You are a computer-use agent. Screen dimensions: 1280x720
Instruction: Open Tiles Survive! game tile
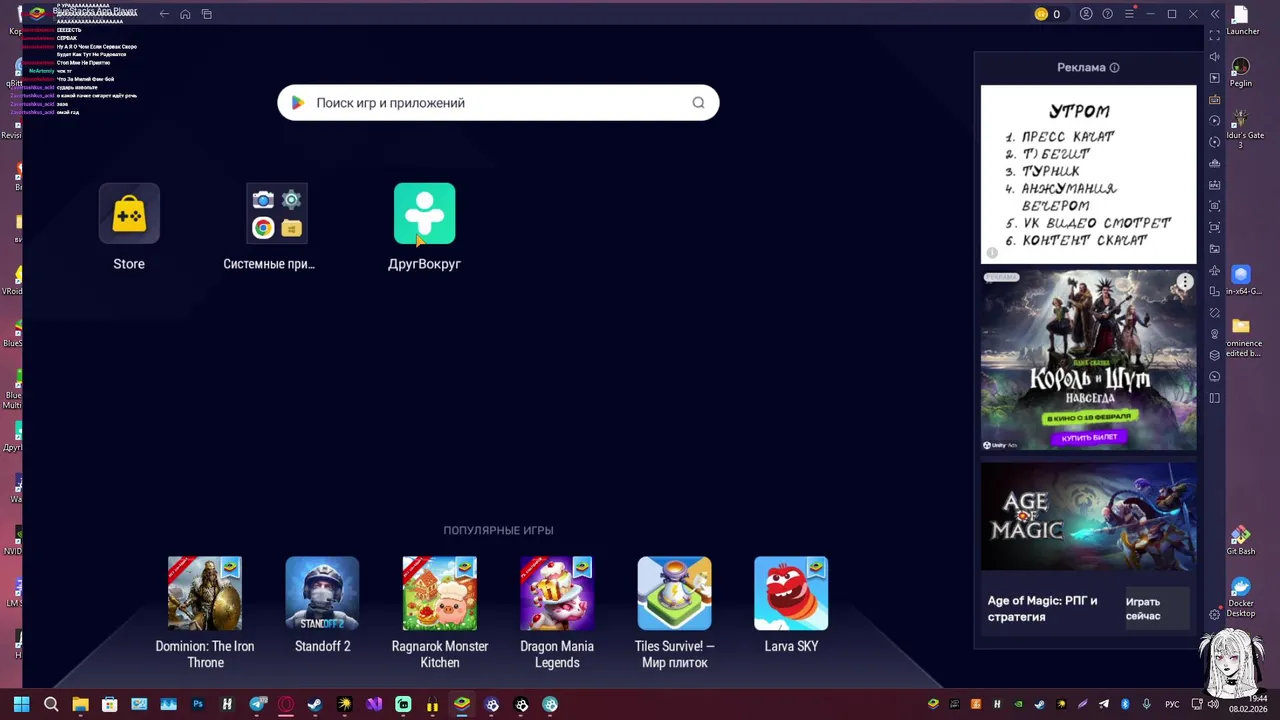tap(674, 612)
